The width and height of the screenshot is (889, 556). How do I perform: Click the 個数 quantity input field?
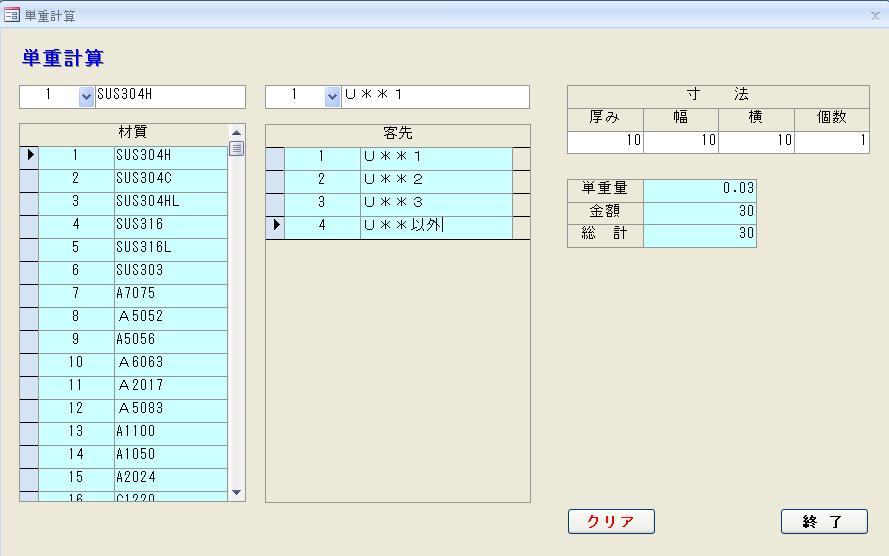(x=832, y=141)
